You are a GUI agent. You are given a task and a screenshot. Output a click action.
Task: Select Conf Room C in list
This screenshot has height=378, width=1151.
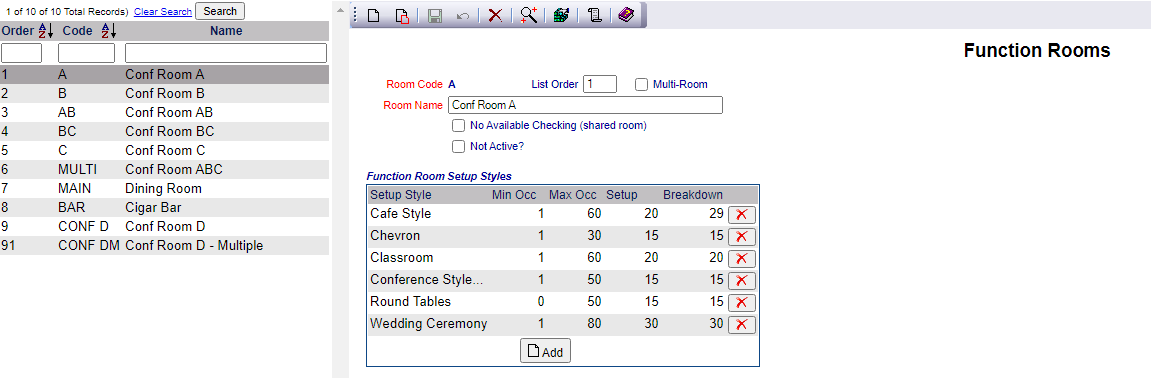(164, 150)
